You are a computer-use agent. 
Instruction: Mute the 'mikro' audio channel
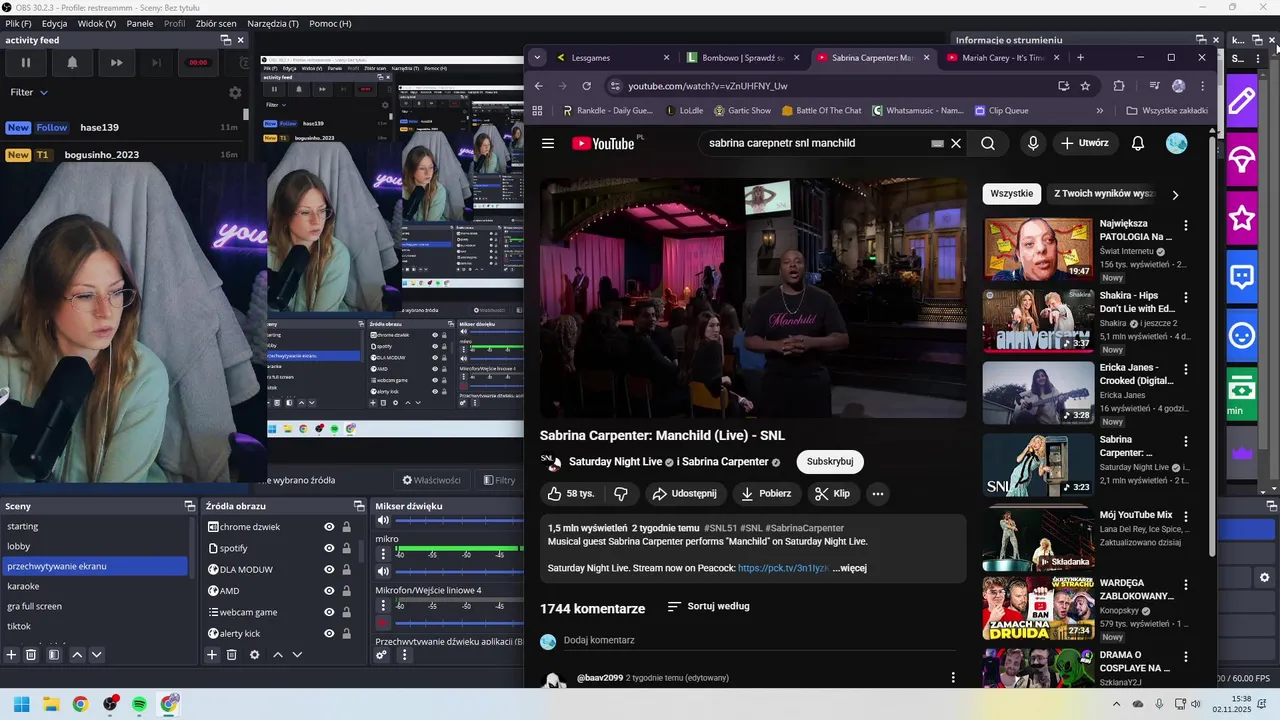click(x=382, y=572)
